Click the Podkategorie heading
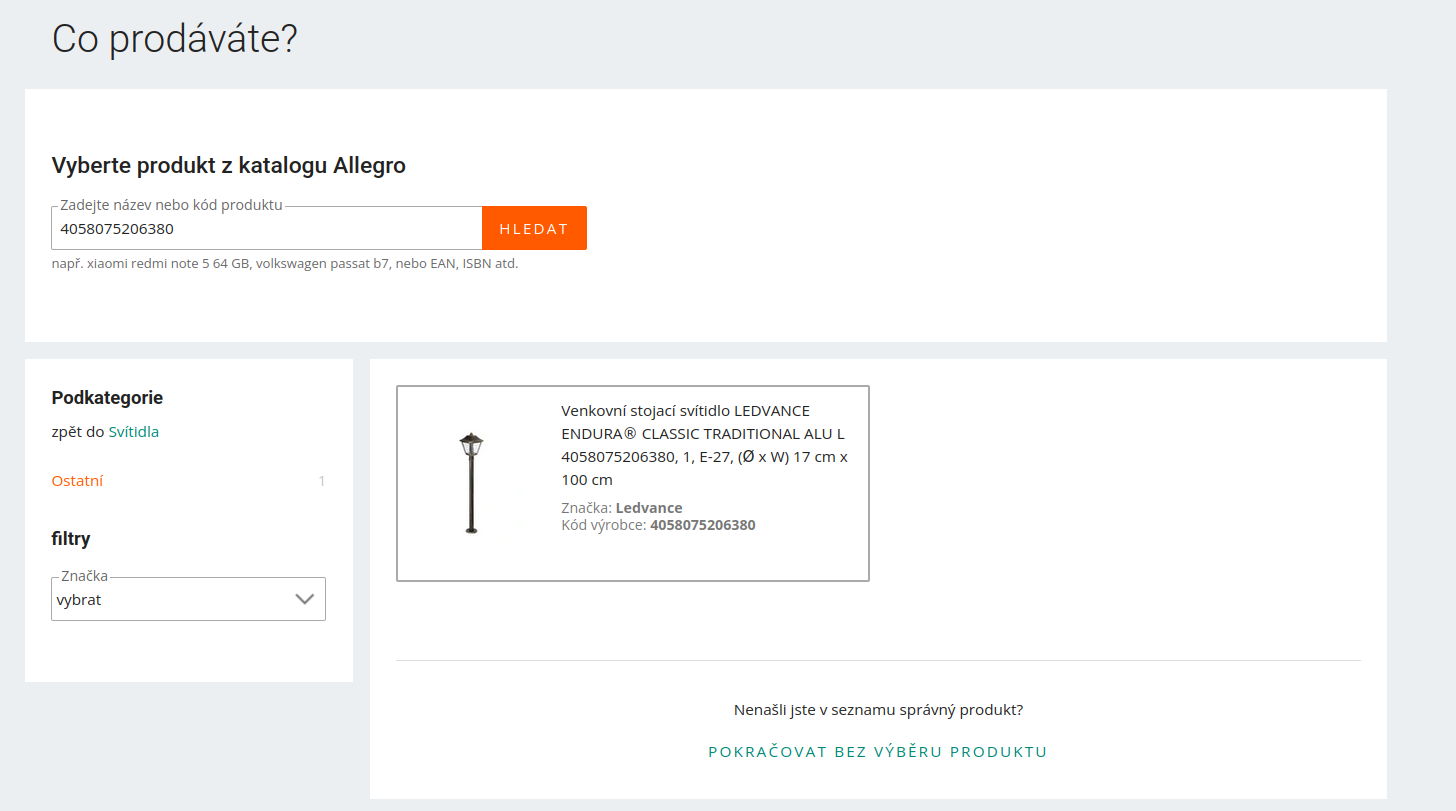 [107, 397]
